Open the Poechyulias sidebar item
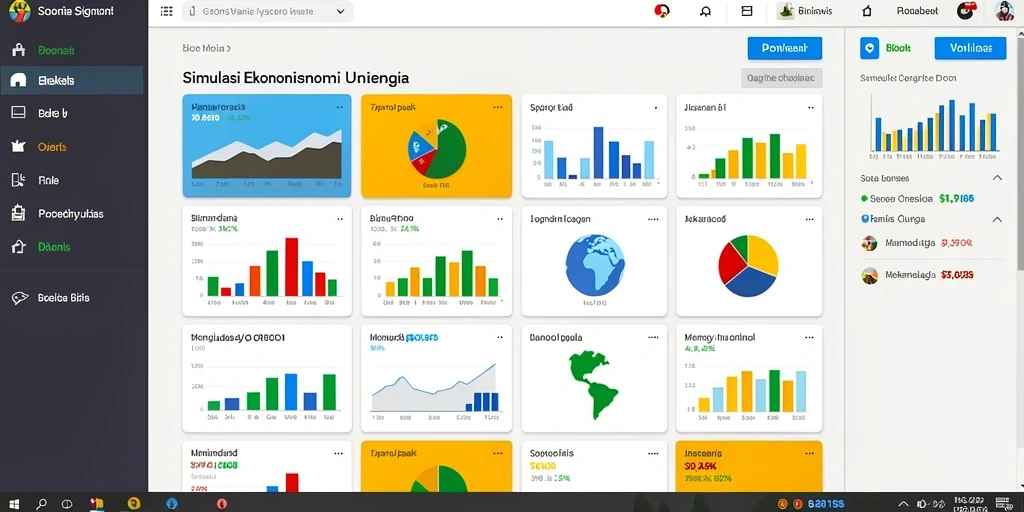The width and height of the screenshot is (1024, 512). pos(72,214)
